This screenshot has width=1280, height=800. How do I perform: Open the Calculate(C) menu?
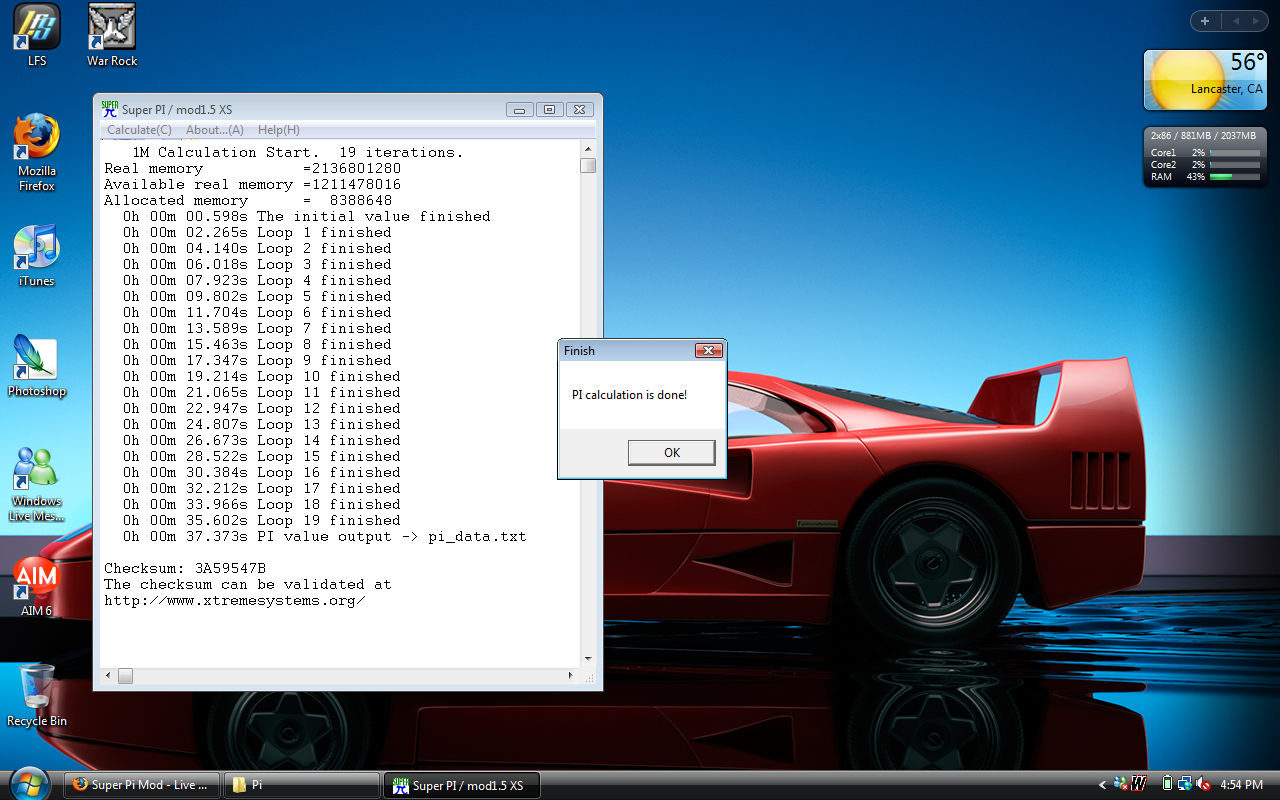[x=139, y=130]
